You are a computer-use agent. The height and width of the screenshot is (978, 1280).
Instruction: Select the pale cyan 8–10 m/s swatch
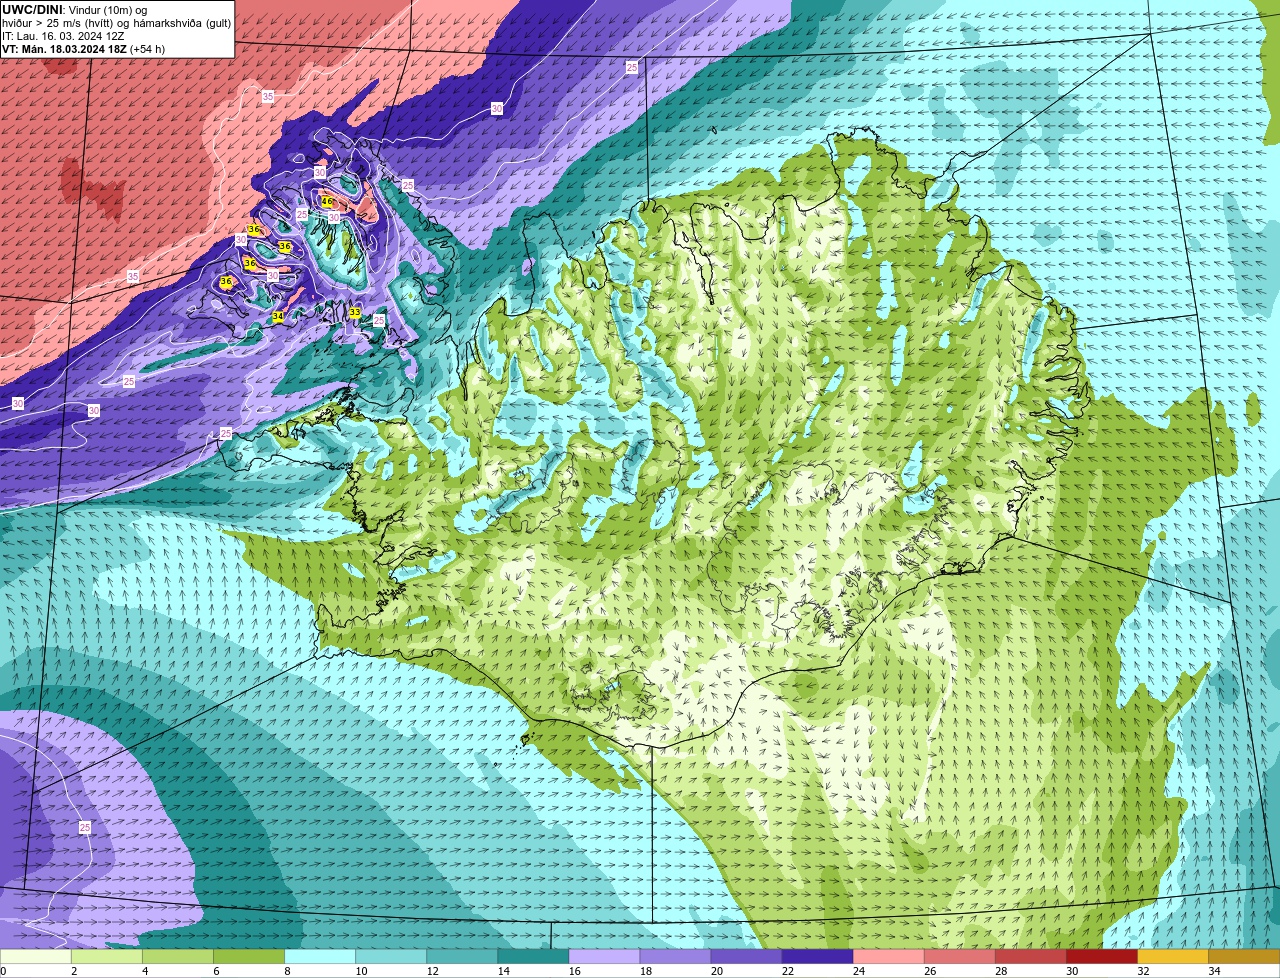coord(320,957)
